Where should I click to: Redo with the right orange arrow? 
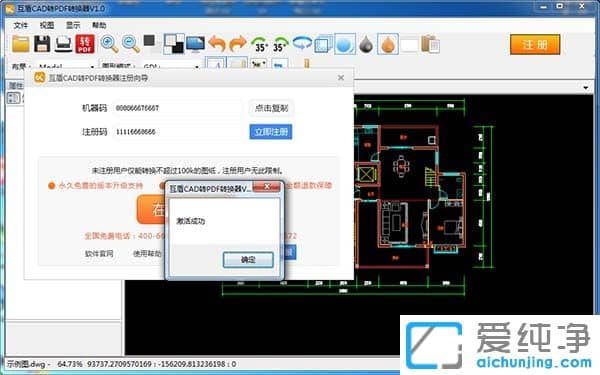(238, 44)
